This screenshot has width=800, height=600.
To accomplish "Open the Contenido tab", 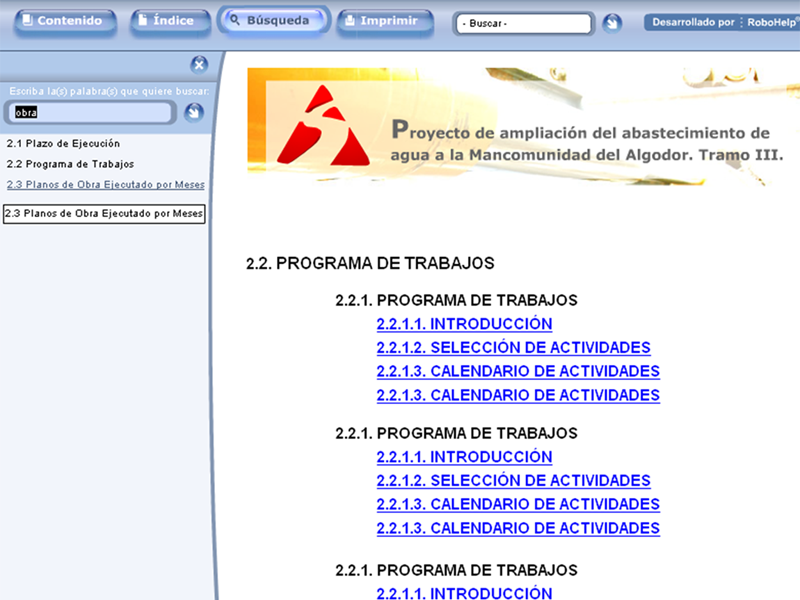I will pos(65,21).
